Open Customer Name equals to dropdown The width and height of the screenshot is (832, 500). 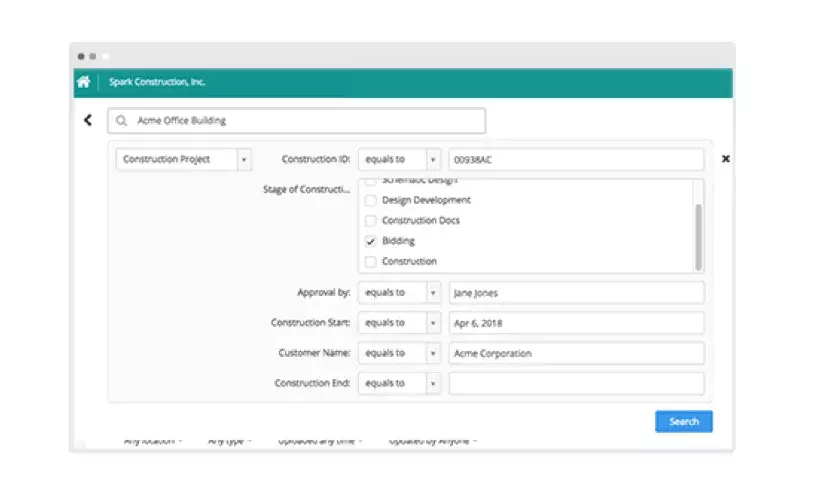400,353
